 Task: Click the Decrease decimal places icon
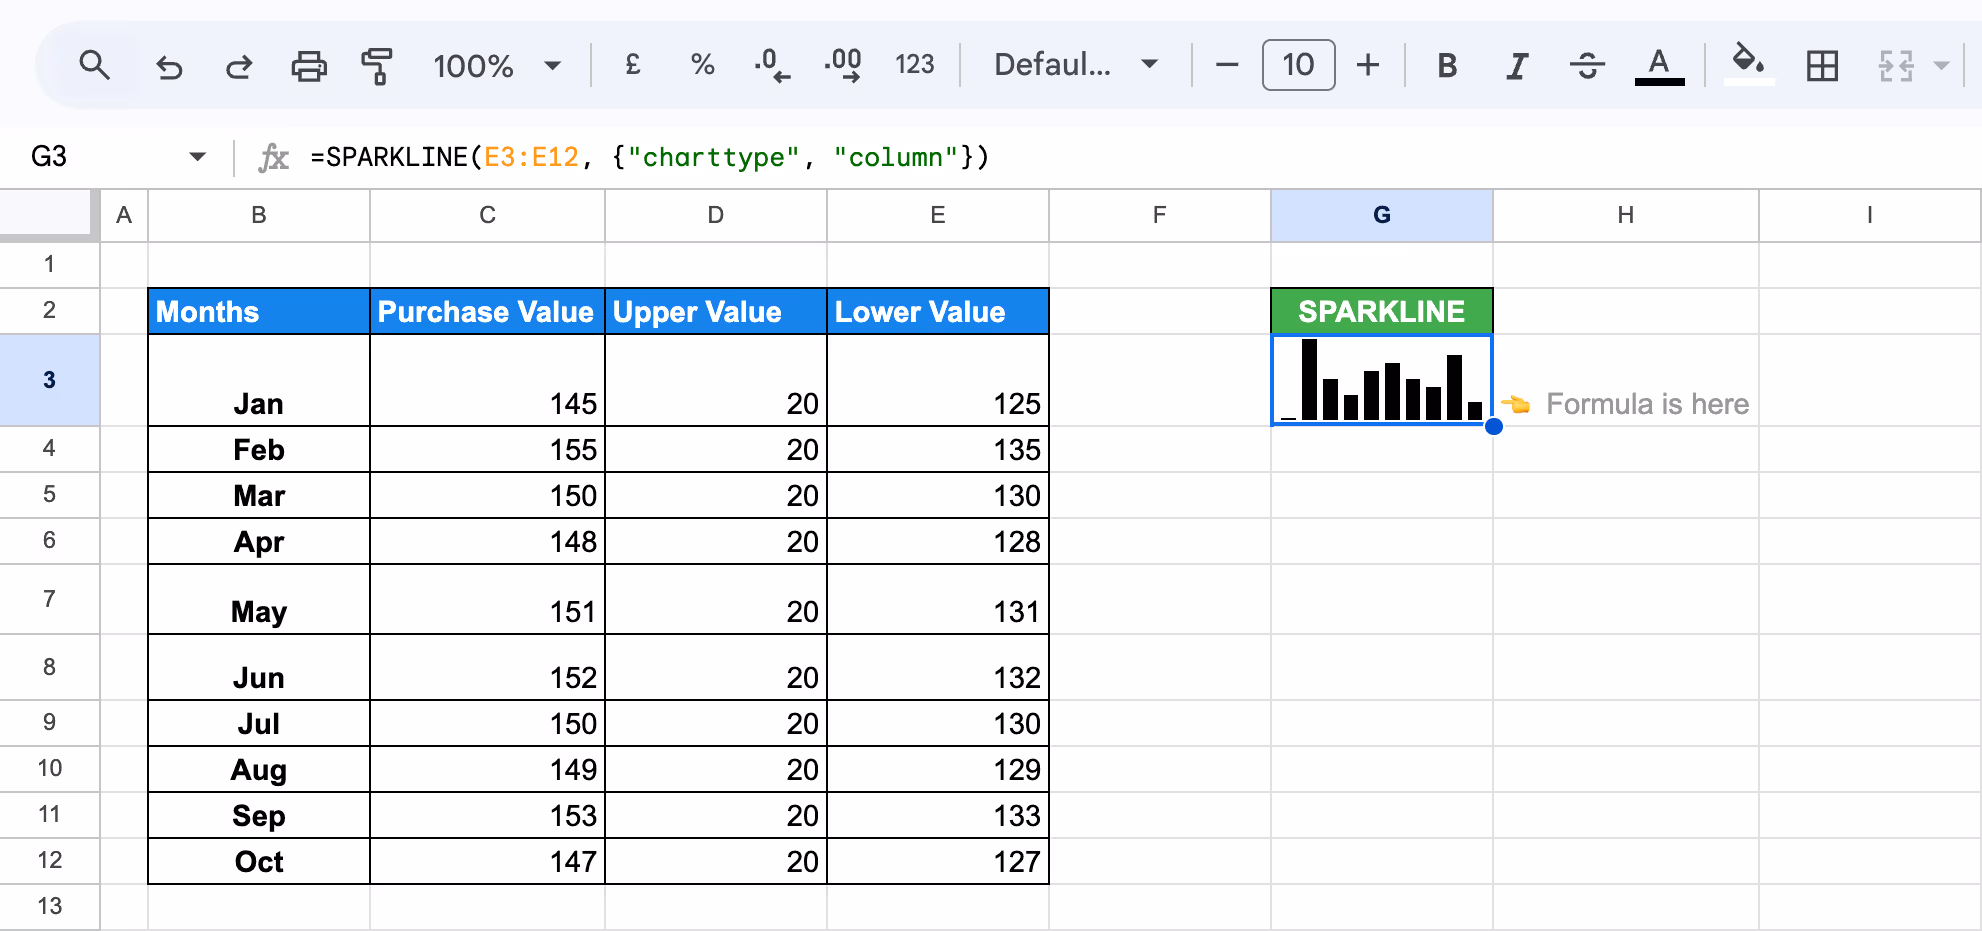pos(771,66)
